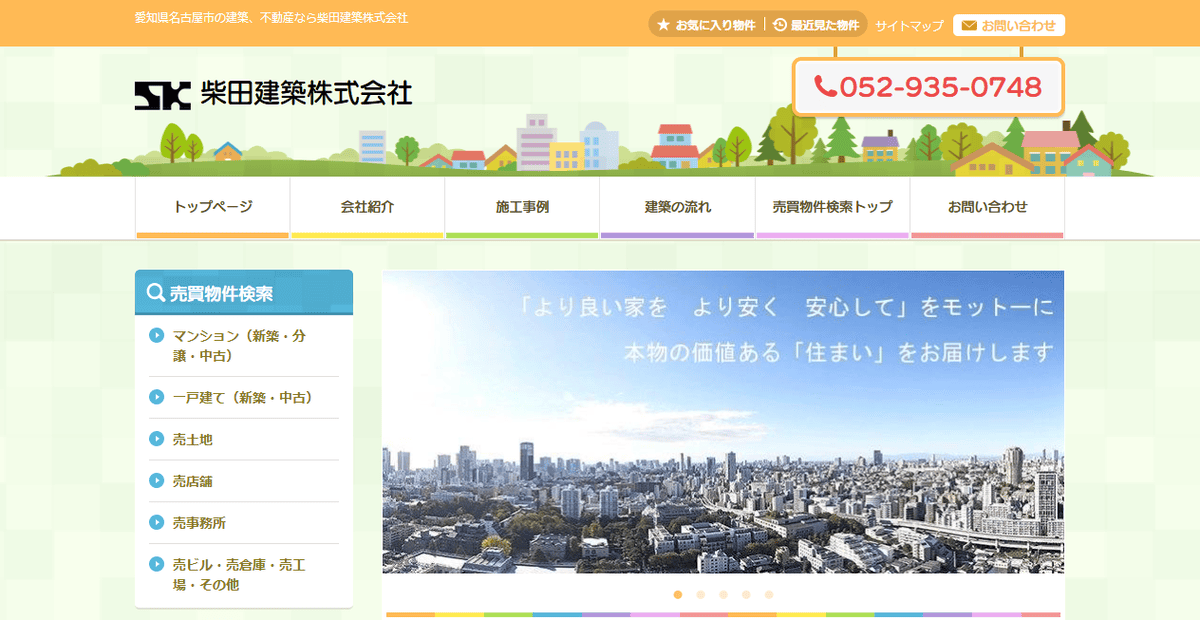The width and height of the screenshot is (1200, 620).
Task: Open 売買物件検索トップ from the navigation
Action: tap(832, 207)
